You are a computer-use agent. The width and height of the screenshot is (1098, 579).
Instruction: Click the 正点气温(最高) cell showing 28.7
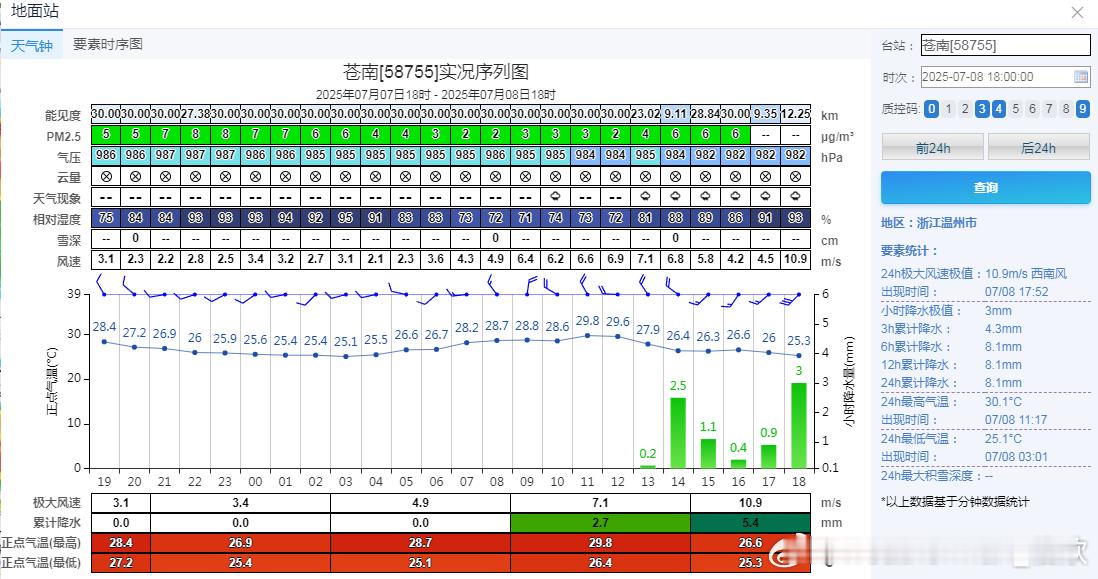click(420, 543)
